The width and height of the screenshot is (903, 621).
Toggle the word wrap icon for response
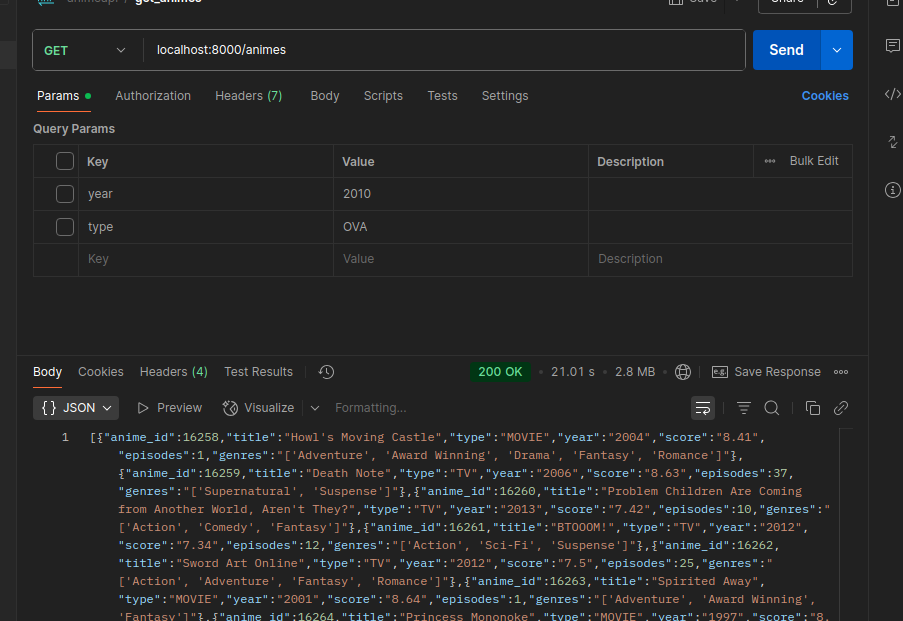703,408
